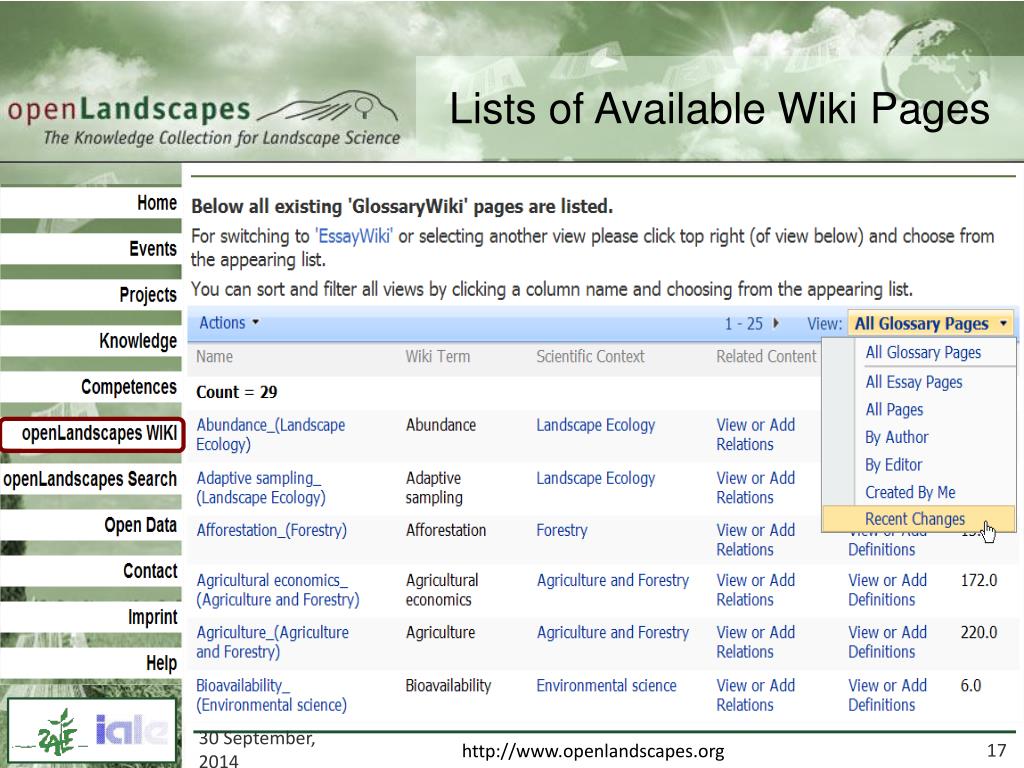Choose the All Pages view
Image resolution: width=1024 pixels, height=768 pixels.
coord(894,409)
